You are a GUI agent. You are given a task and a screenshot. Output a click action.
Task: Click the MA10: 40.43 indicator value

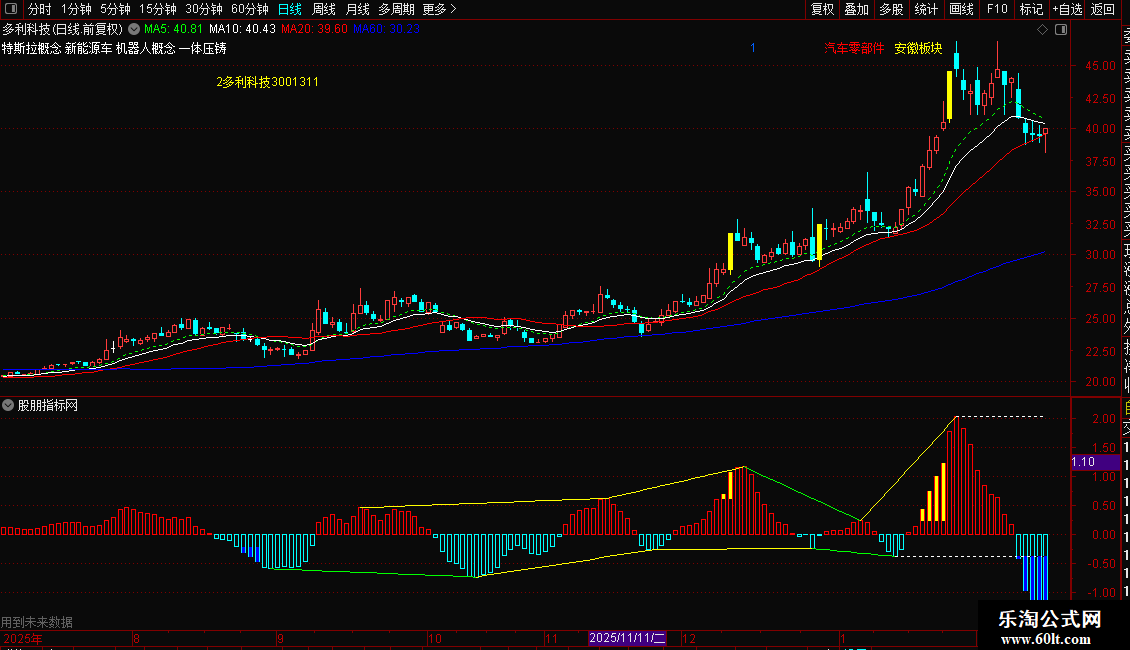point(242,30)
